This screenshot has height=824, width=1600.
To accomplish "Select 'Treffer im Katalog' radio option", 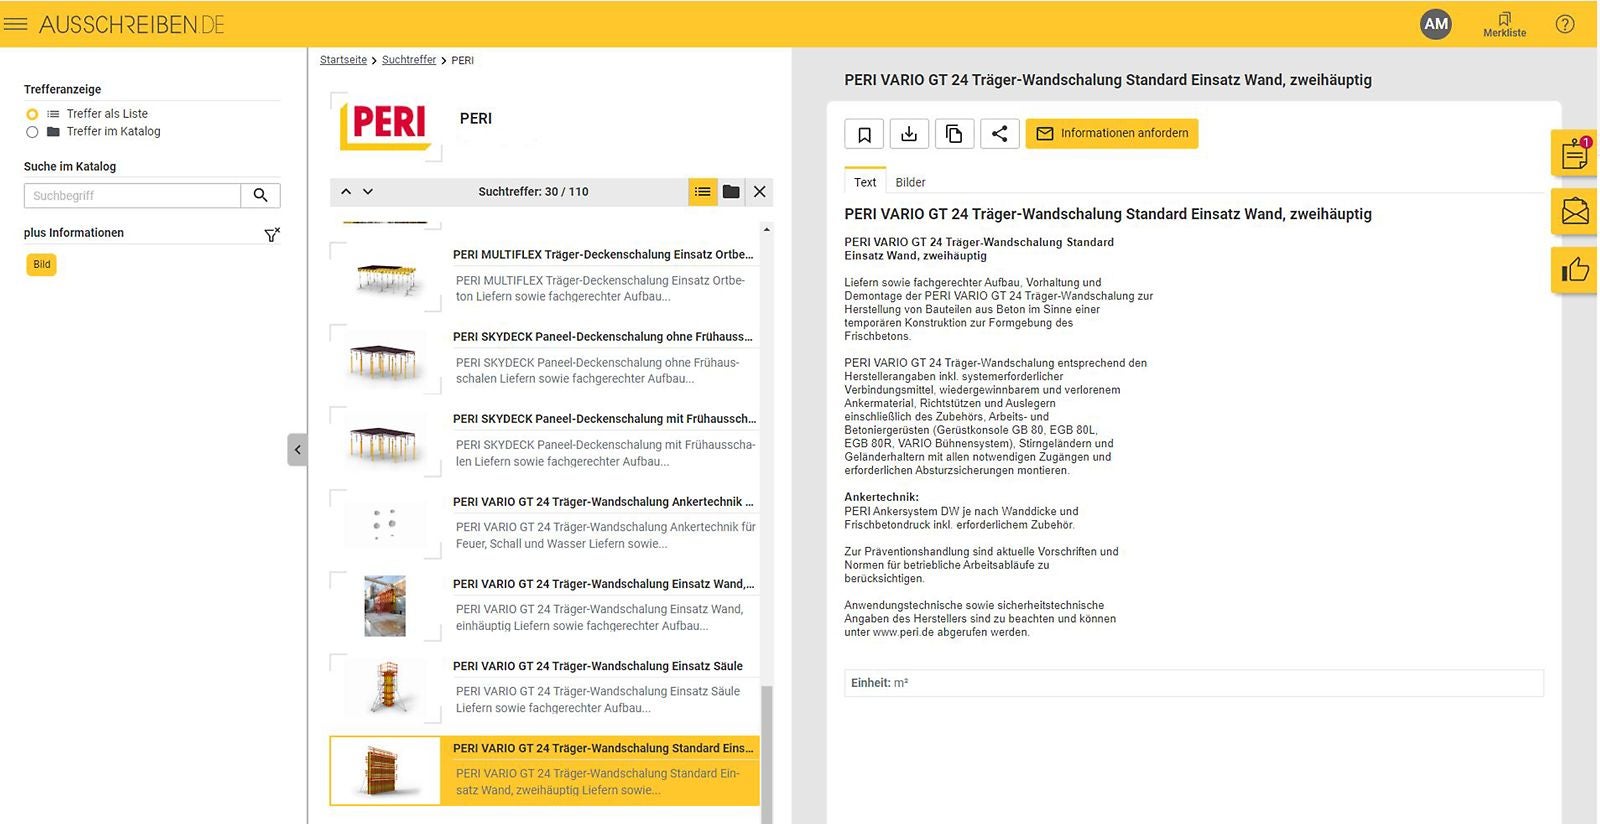I will (32, 132).
